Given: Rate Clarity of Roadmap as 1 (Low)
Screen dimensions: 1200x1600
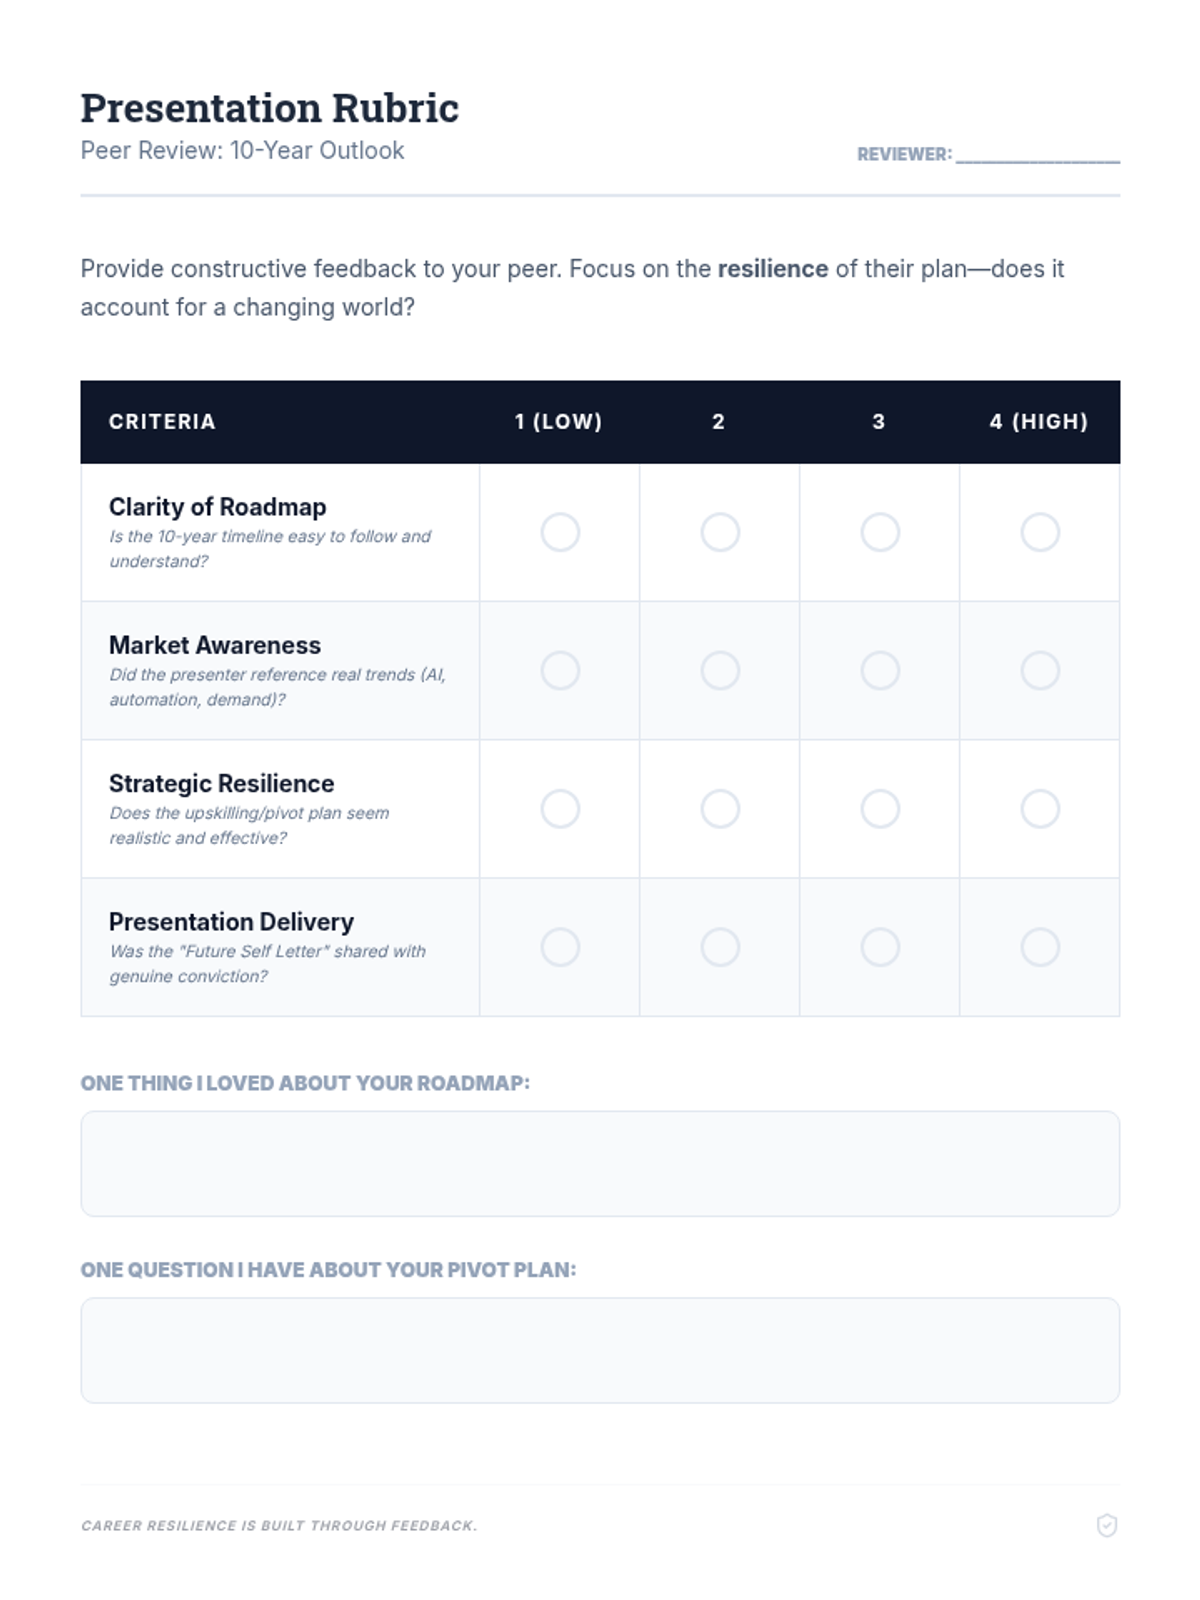Looking at the screenshot, I should 560,532.
